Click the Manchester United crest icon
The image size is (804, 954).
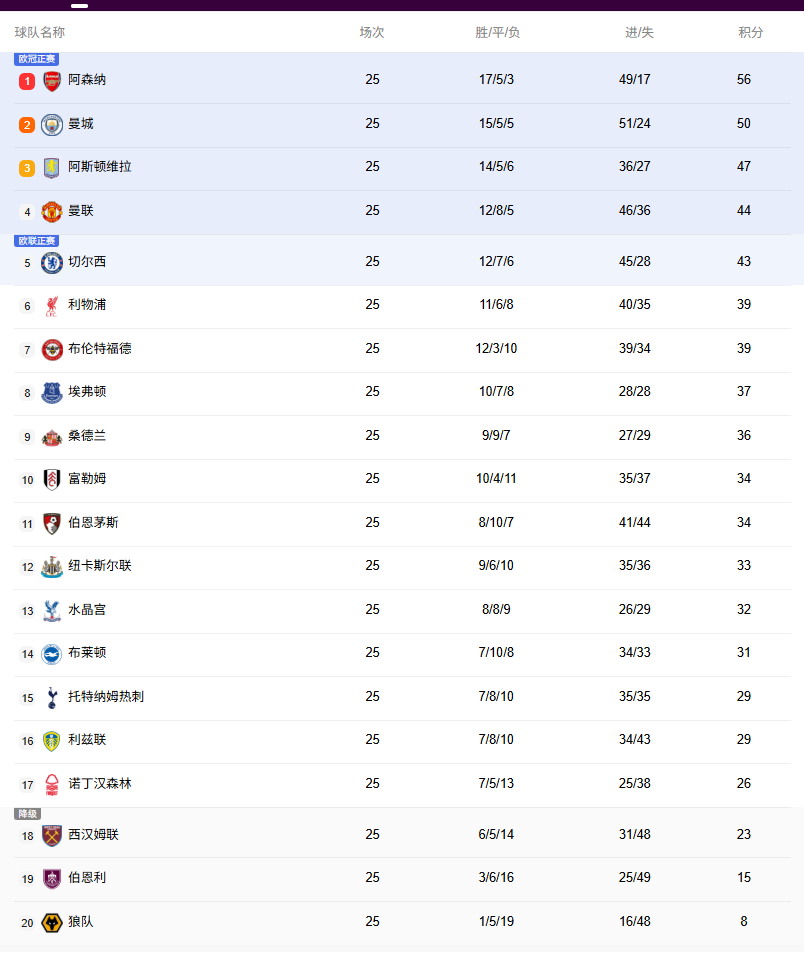tap(52, 212)
